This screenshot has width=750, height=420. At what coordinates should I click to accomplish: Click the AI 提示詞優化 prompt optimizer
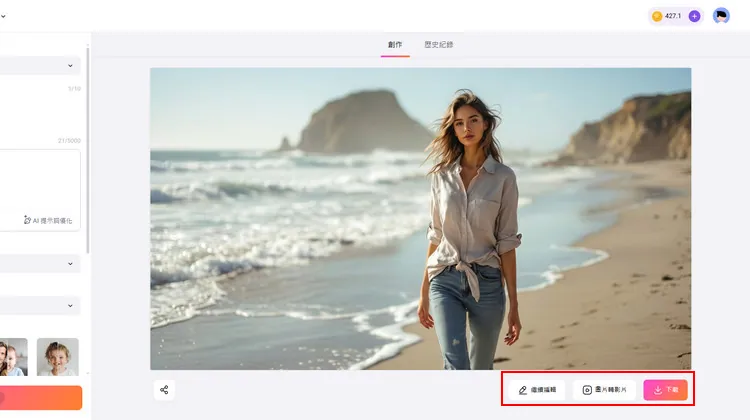pyautogui.click(x=47, y=220)
